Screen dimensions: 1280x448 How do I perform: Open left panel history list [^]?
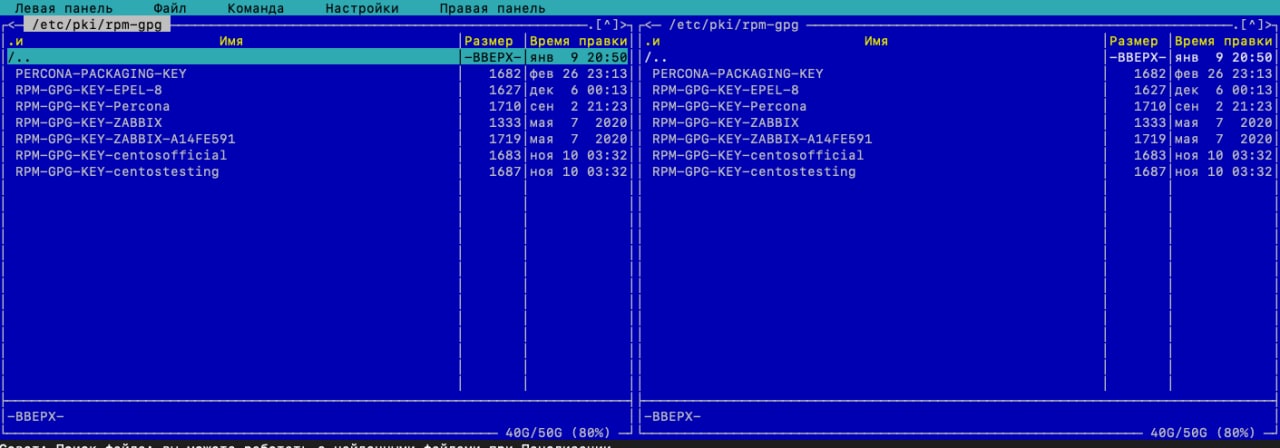click(606, 24)
